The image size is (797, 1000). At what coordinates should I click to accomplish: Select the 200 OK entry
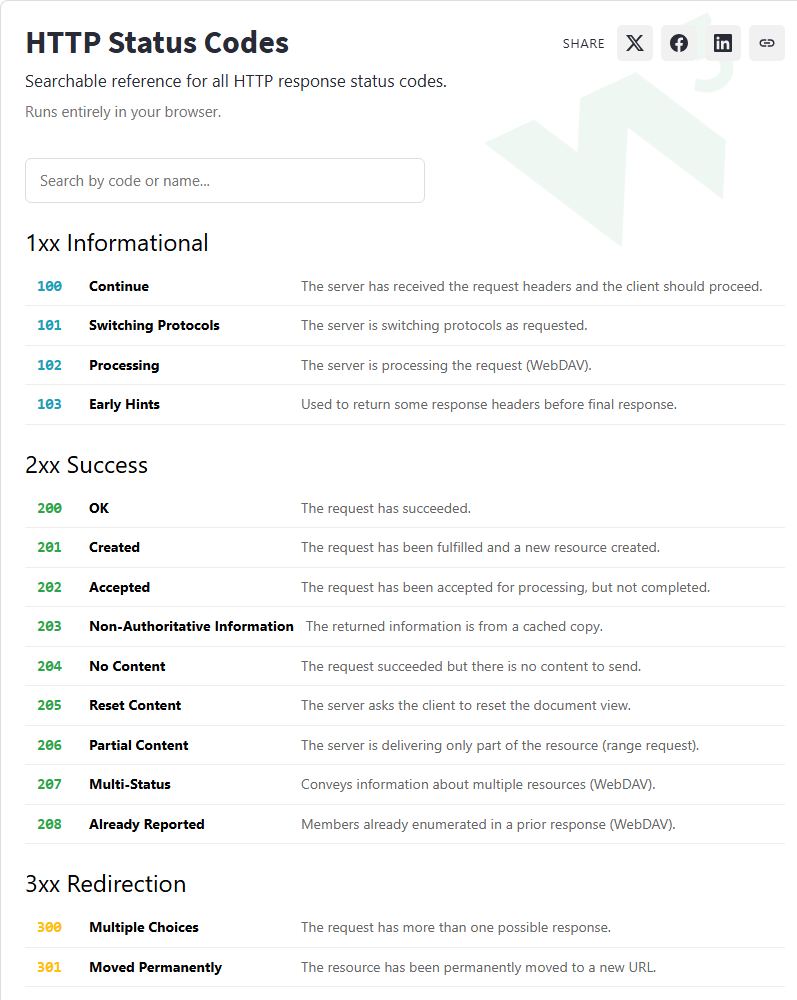405,508
